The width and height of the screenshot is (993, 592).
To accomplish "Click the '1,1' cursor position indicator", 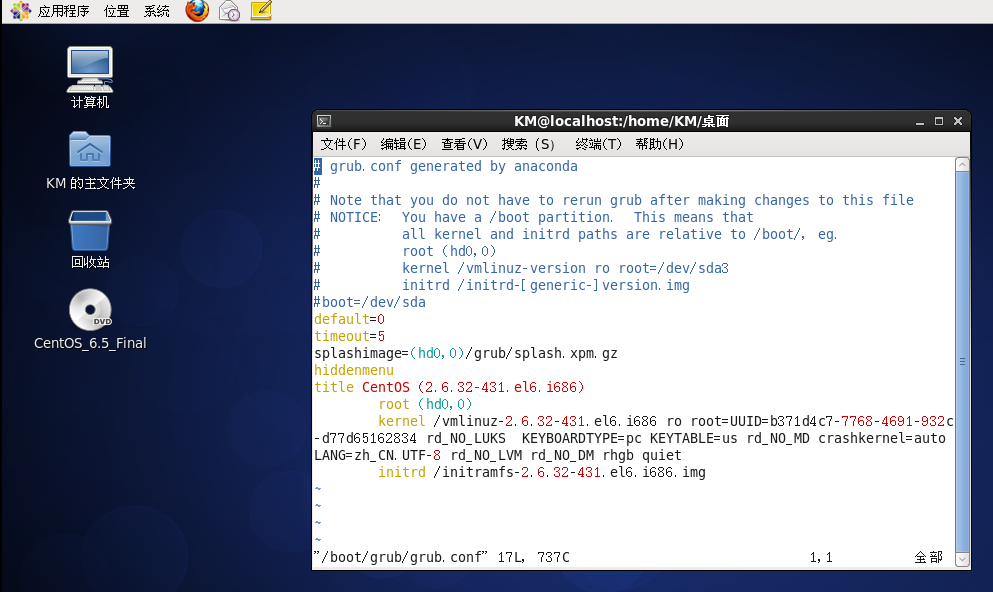I will (821, 557).
